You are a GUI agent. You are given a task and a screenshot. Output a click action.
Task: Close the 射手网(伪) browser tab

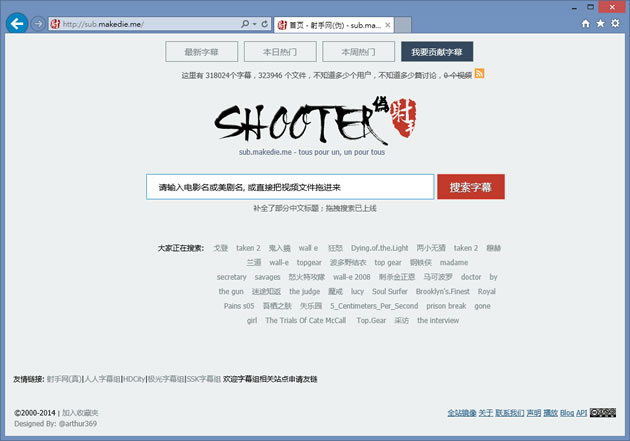388,25
